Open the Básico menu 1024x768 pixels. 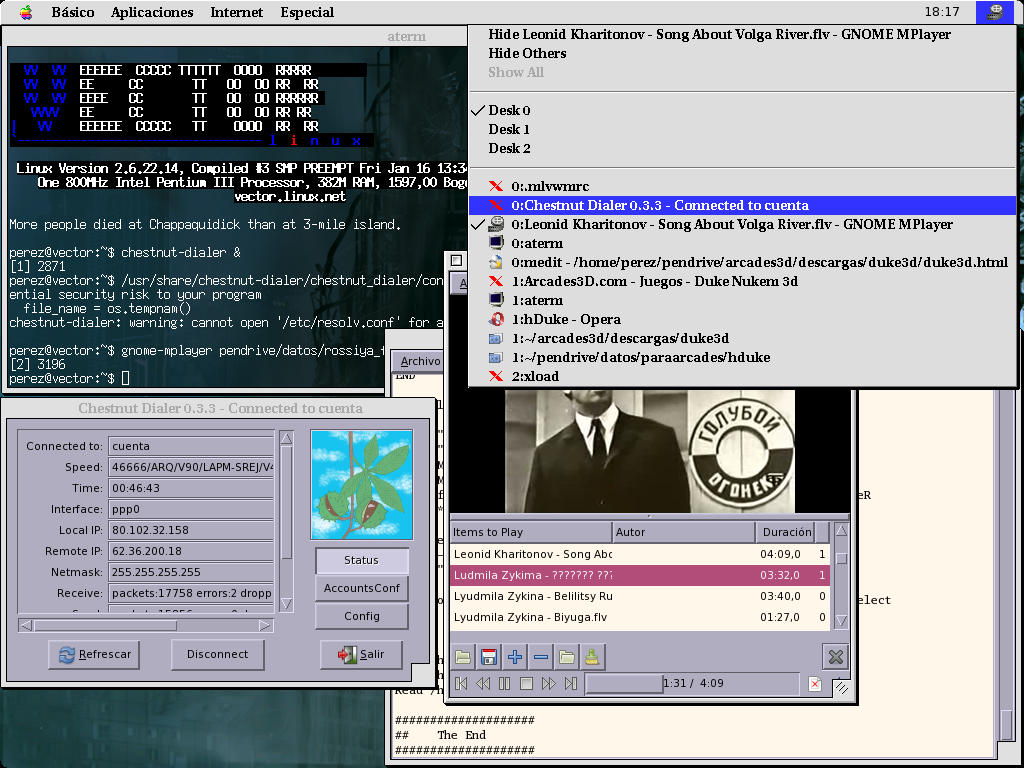72,12
